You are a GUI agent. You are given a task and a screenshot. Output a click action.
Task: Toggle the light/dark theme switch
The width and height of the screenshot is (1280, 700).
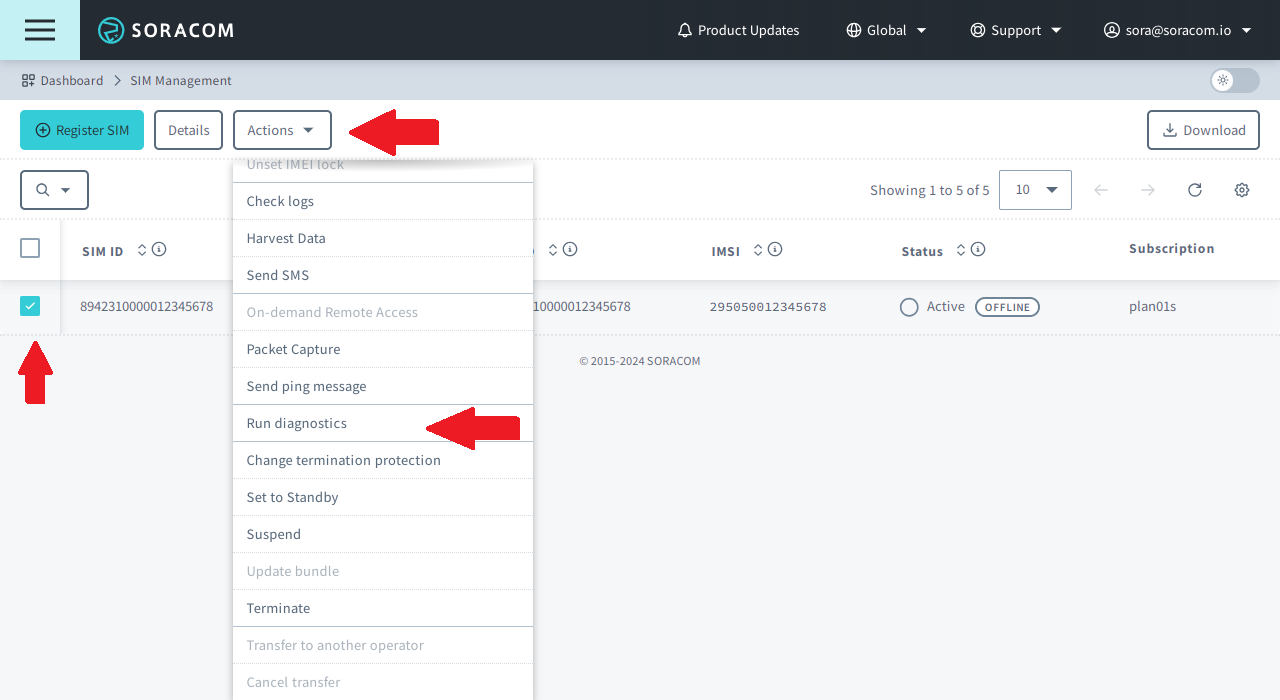1234,80
